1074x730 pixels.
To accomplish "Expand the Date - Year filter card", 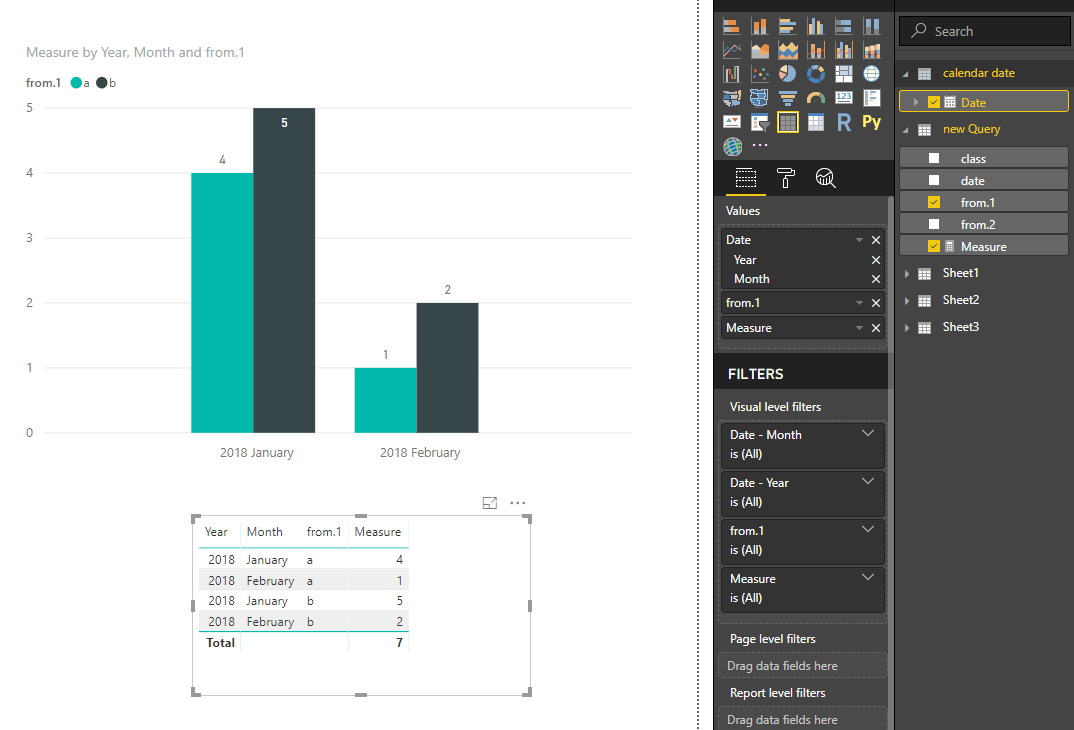I will tap(868, 481).
